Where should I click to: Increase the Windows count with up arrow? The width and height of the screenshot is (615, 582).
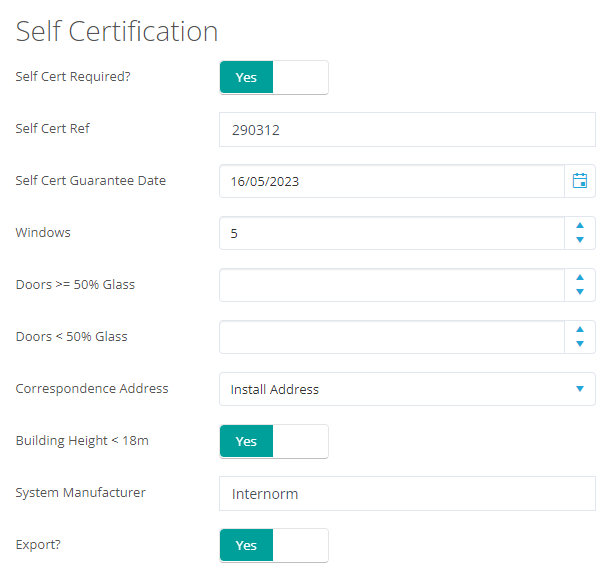[580, 226]
